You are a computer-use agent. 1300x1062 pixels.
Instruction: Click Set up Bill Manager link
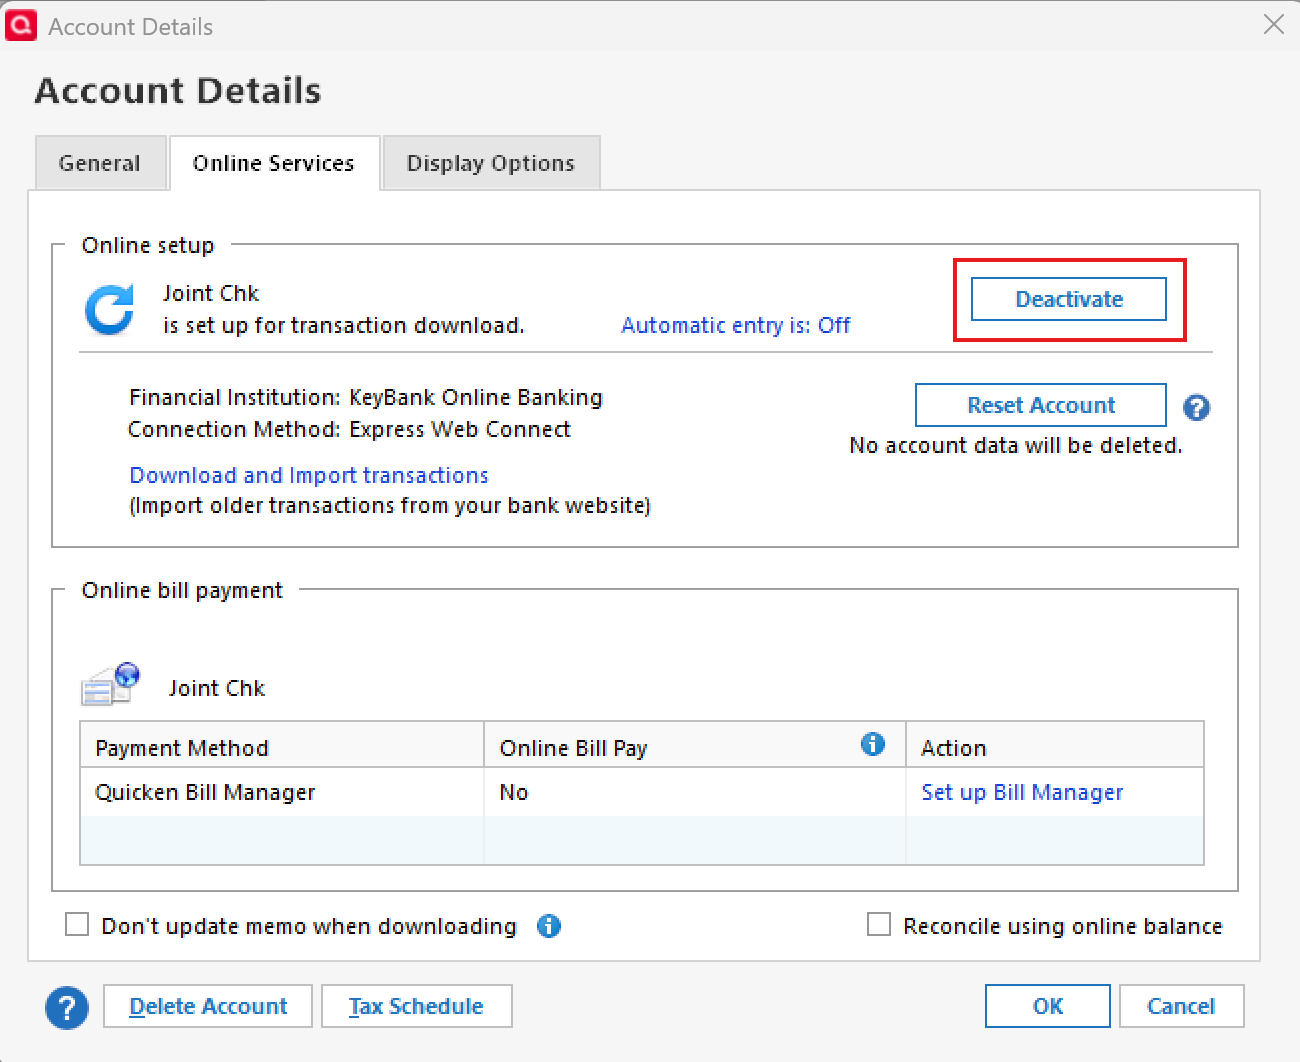pyautogui.click(x=1022, y=792)
